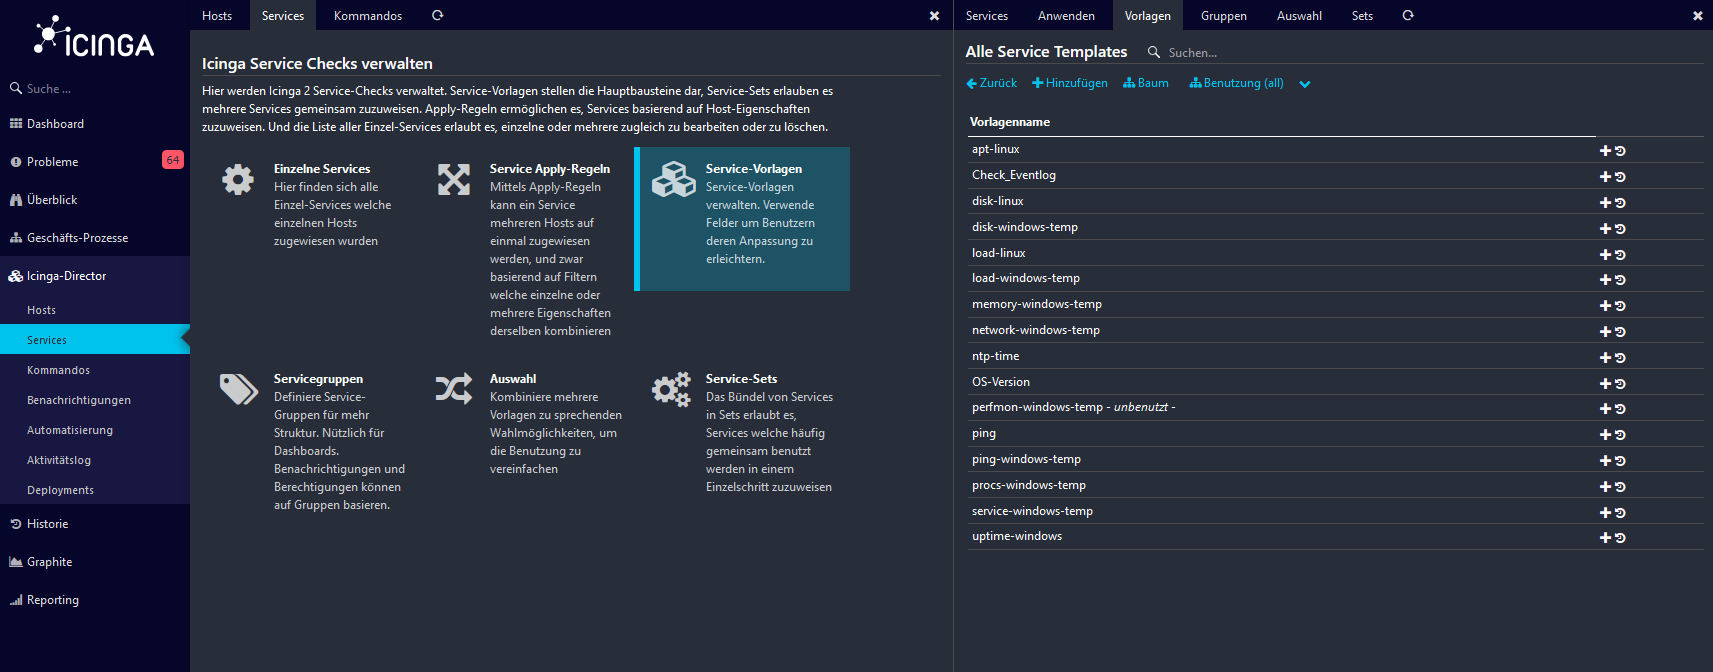This screenshot has width=1713, height=672.
Task: Click the search field in the sidebar
Action: pyautogui.click(x=95, y=88)
